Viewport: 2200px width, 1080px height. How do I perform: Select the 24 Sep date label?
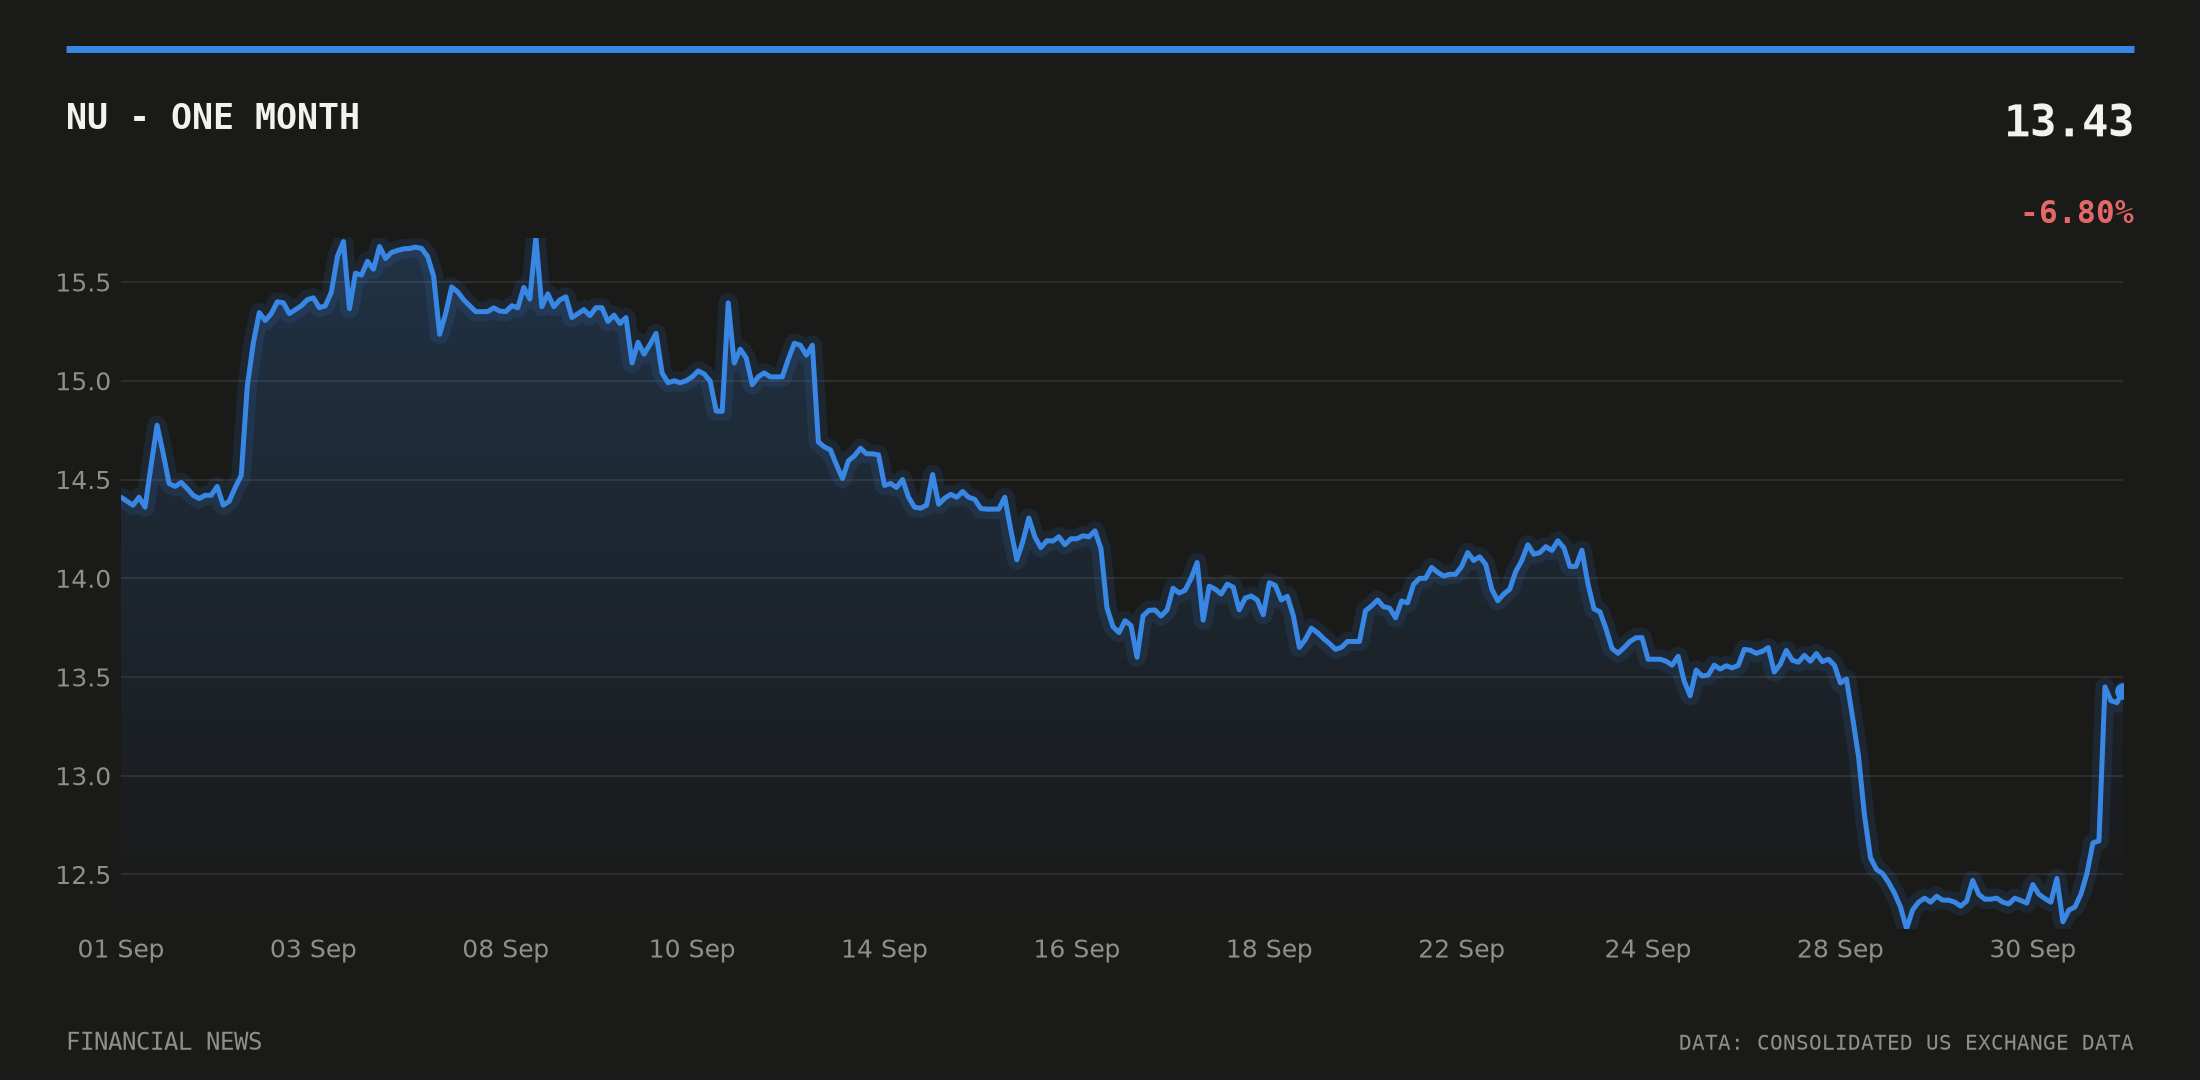[1648, 949]
